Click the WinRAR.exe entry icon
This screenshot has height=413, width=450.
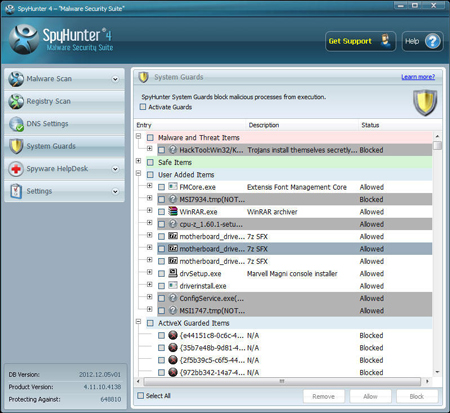[173, 211]
